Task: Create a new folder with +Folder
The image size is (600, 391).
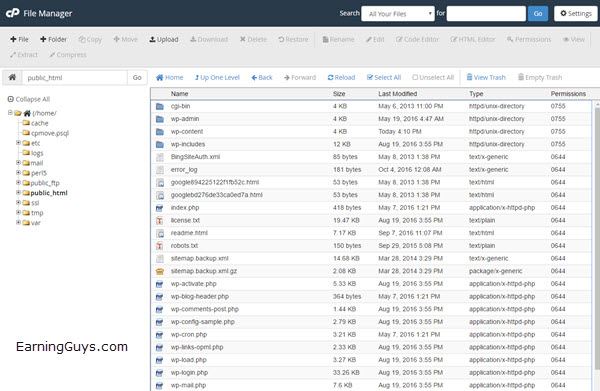Action: pos(53,39)
